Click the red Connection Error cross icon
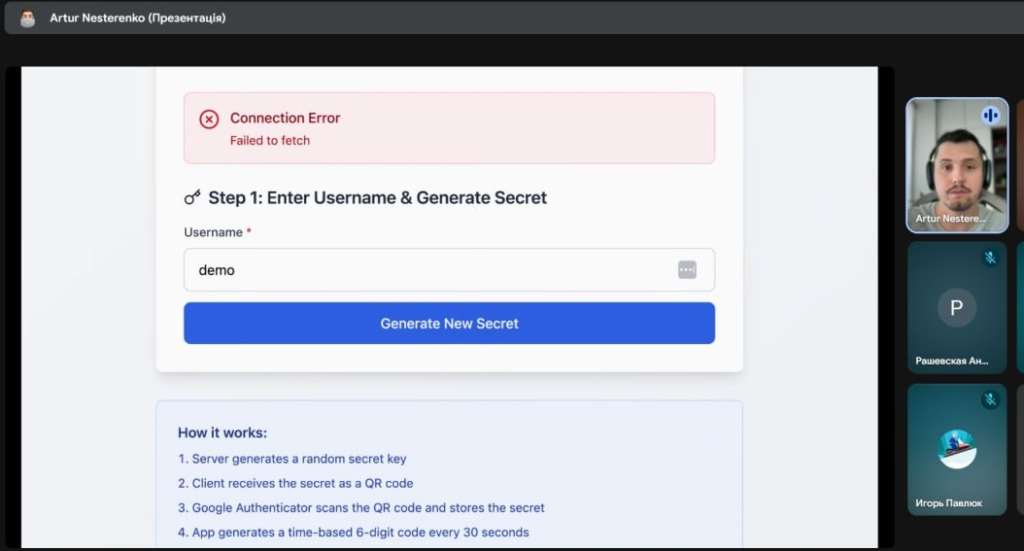This screenshot has height=551, width=1024. [209, 119]
